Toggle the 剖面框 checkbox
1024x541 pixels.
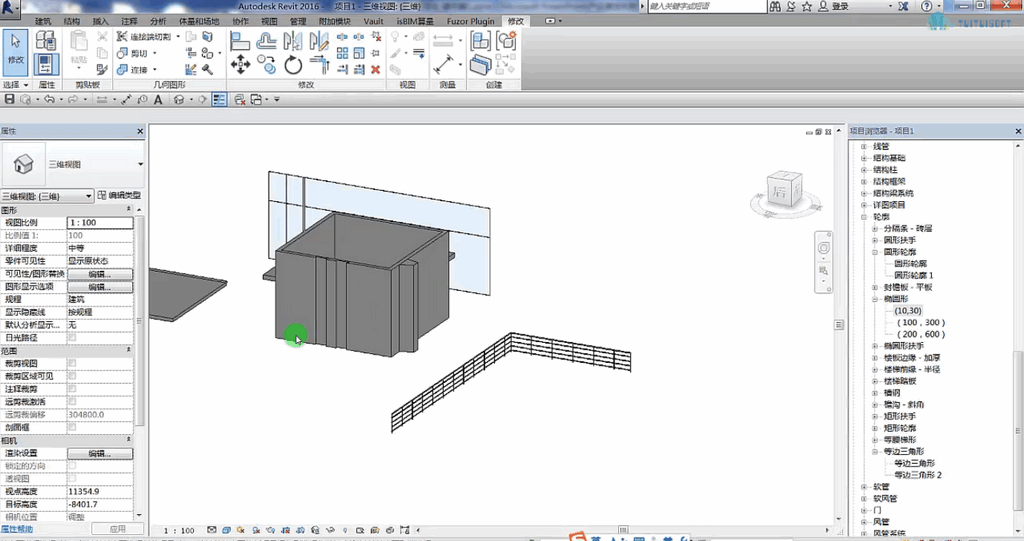click(72, 427)
